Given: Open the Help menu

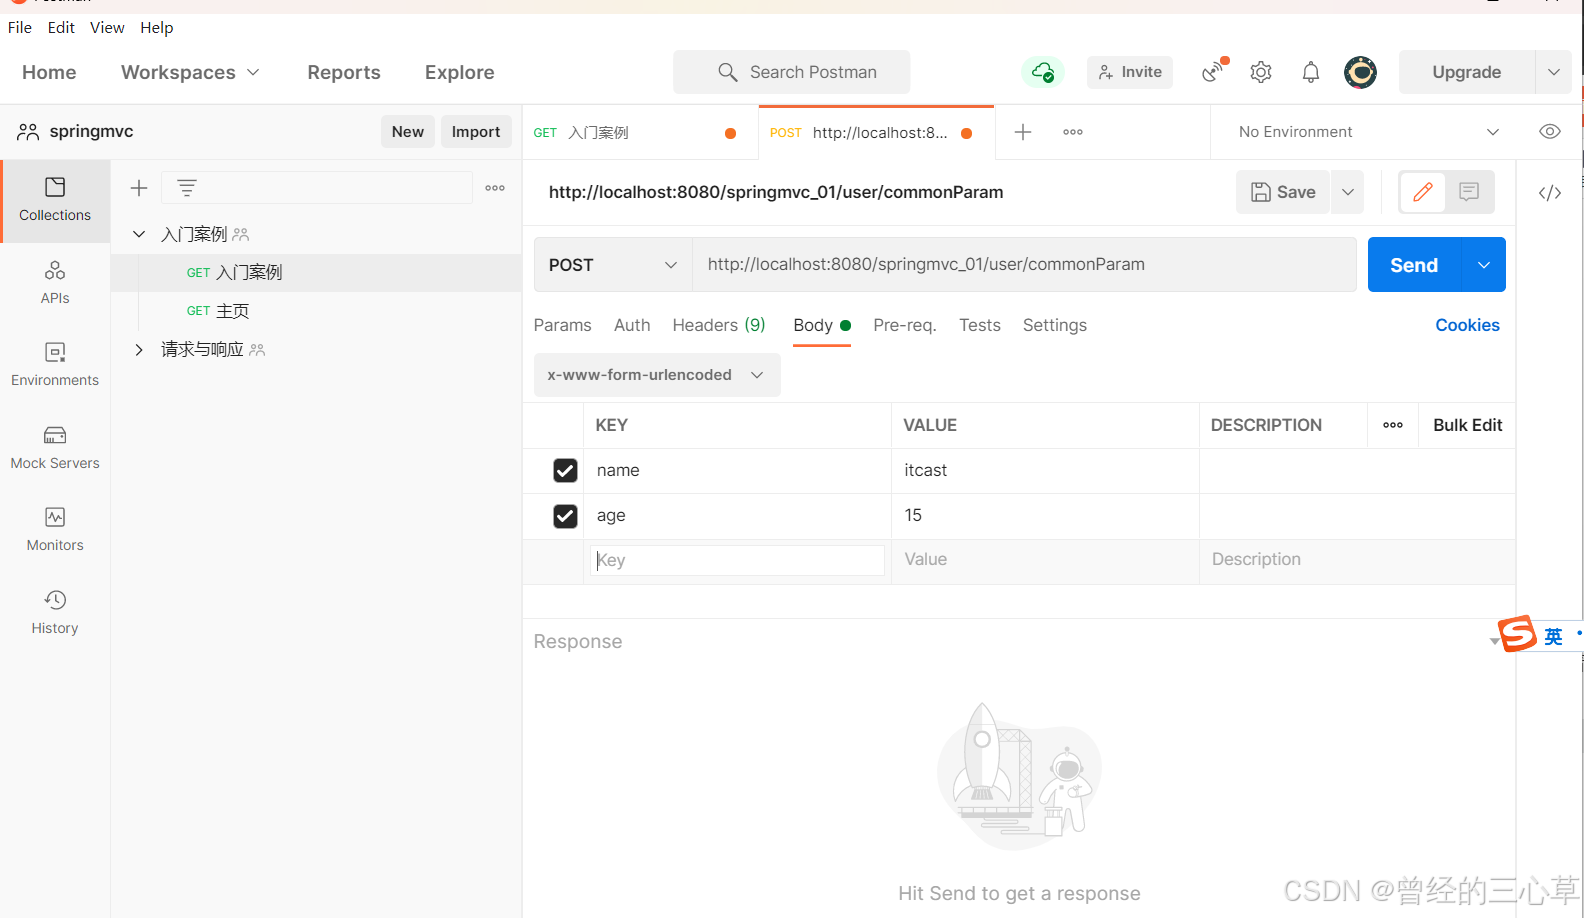Looking at the screenshot, I should pos(157,27).
